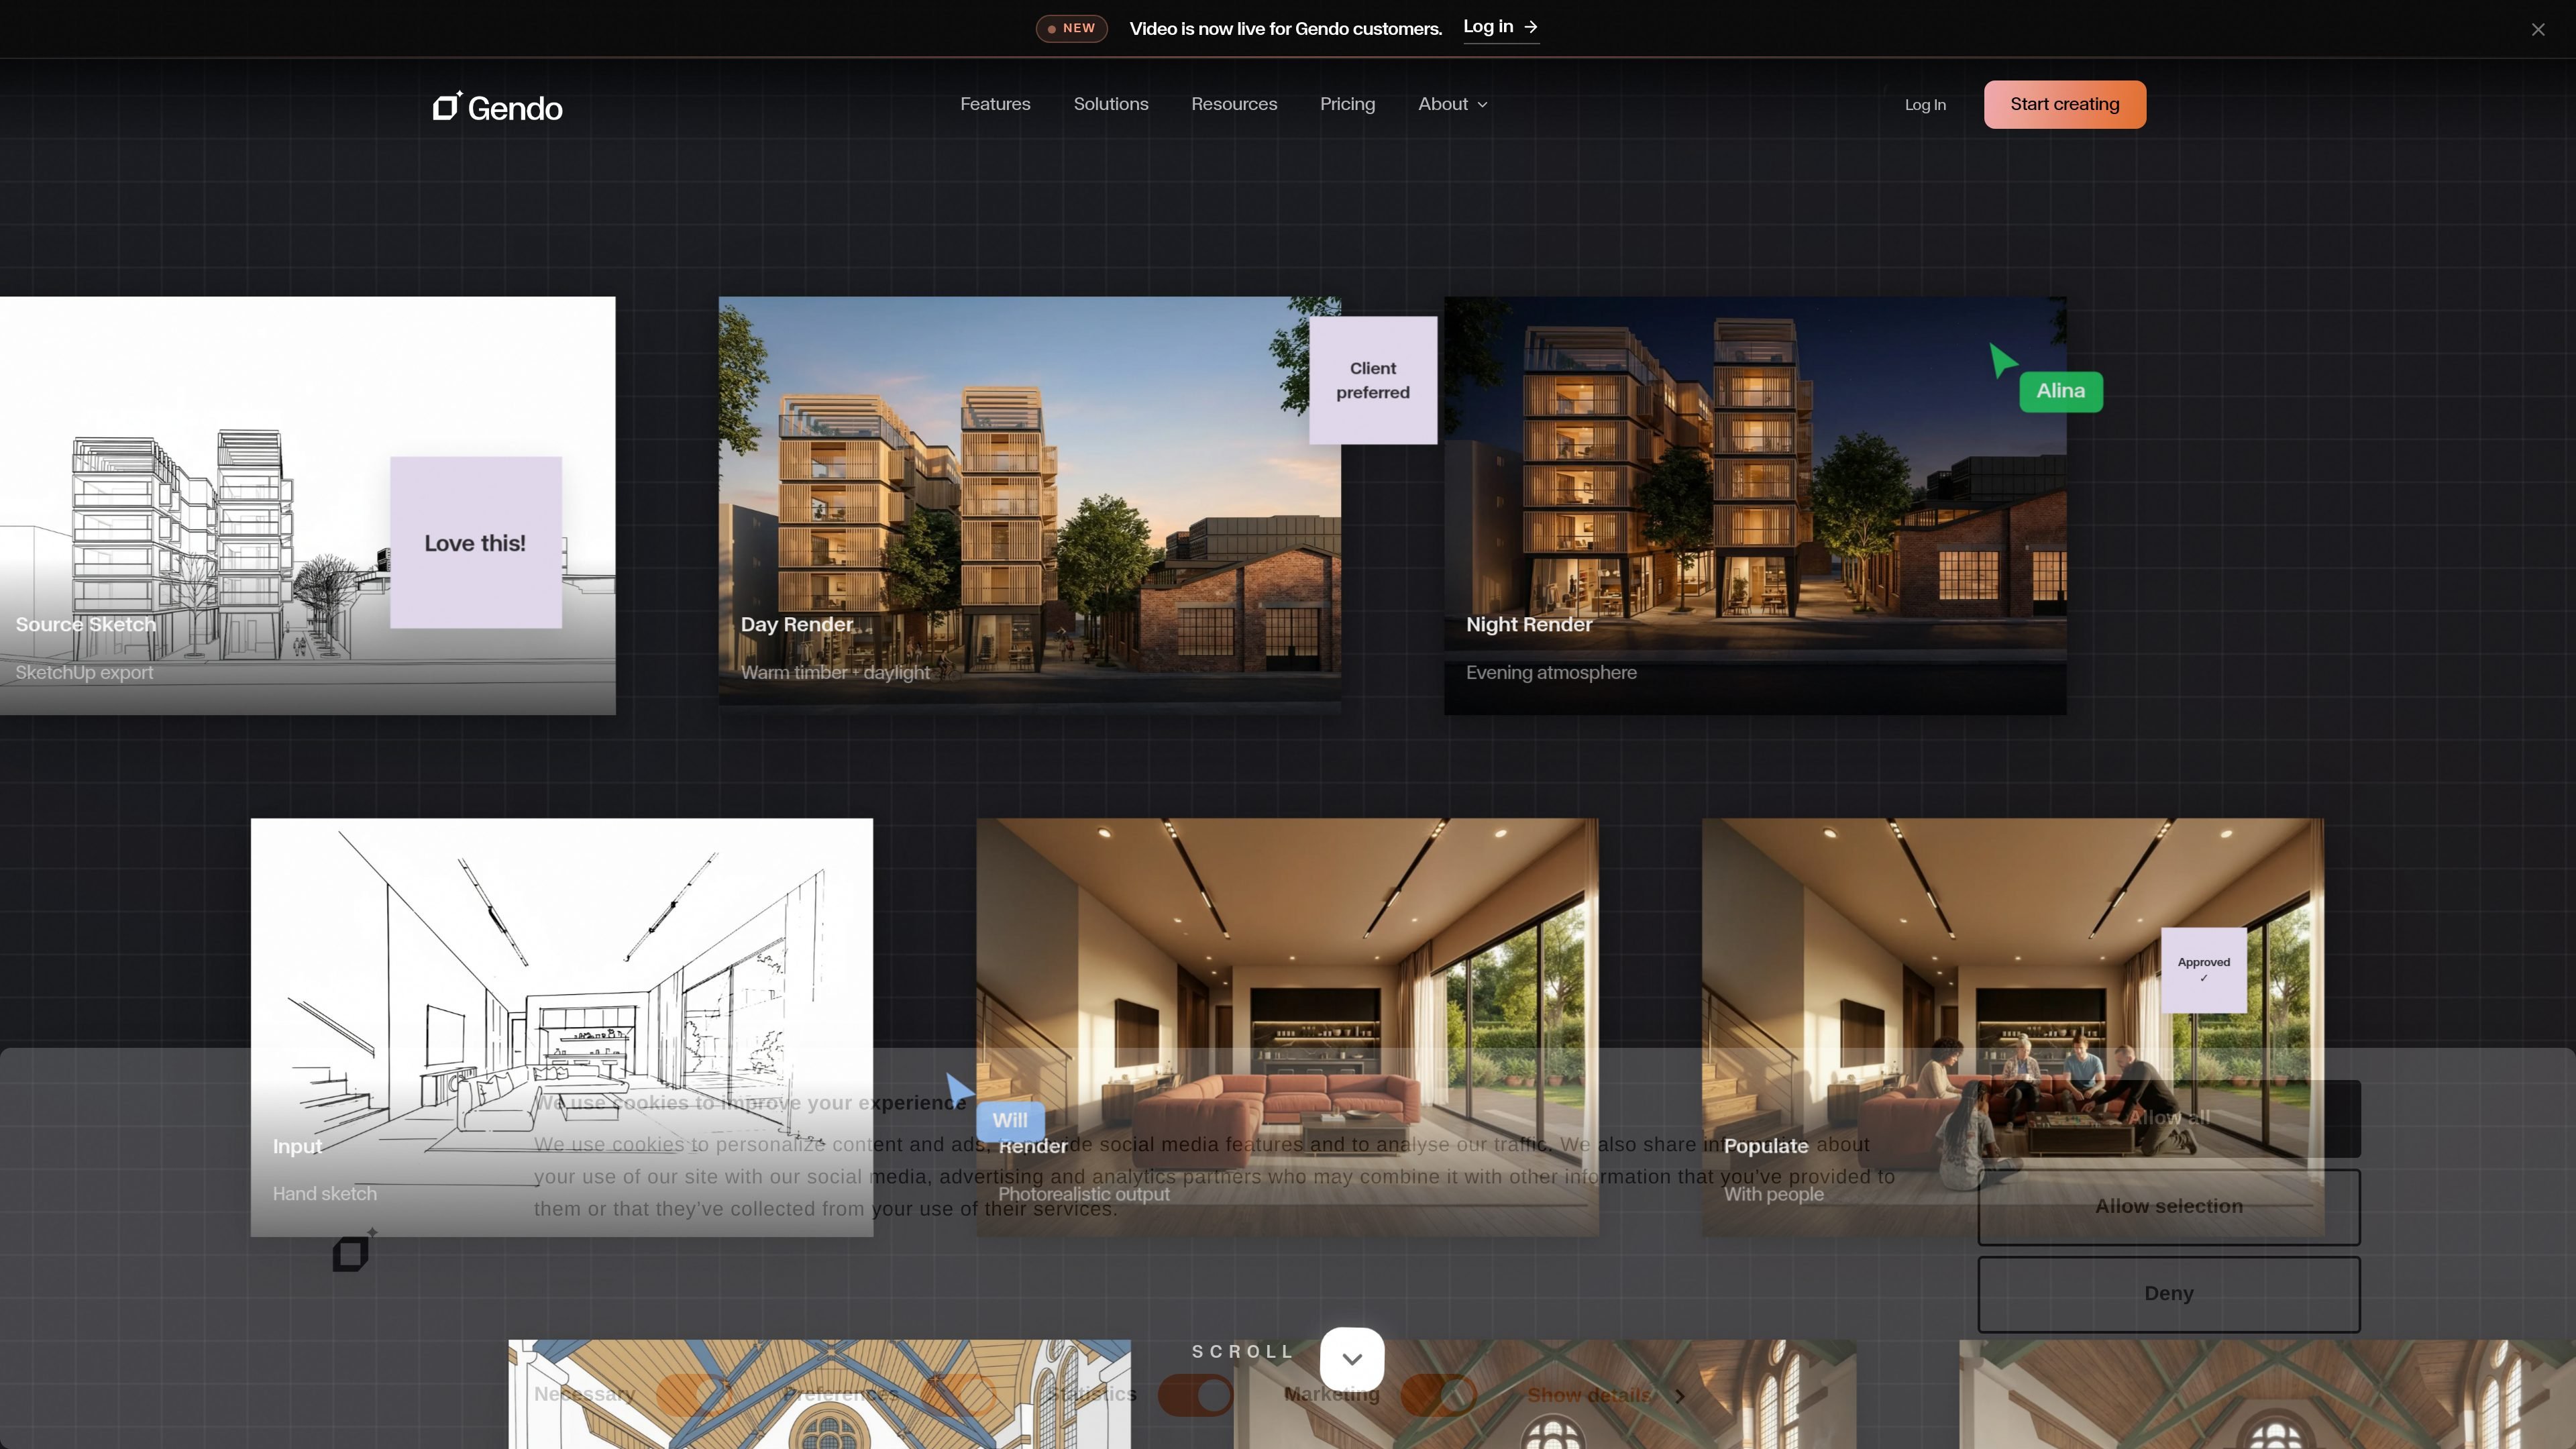Open the Resources menu item
Screen dimensions: 2576x1449
point(1234,104)
